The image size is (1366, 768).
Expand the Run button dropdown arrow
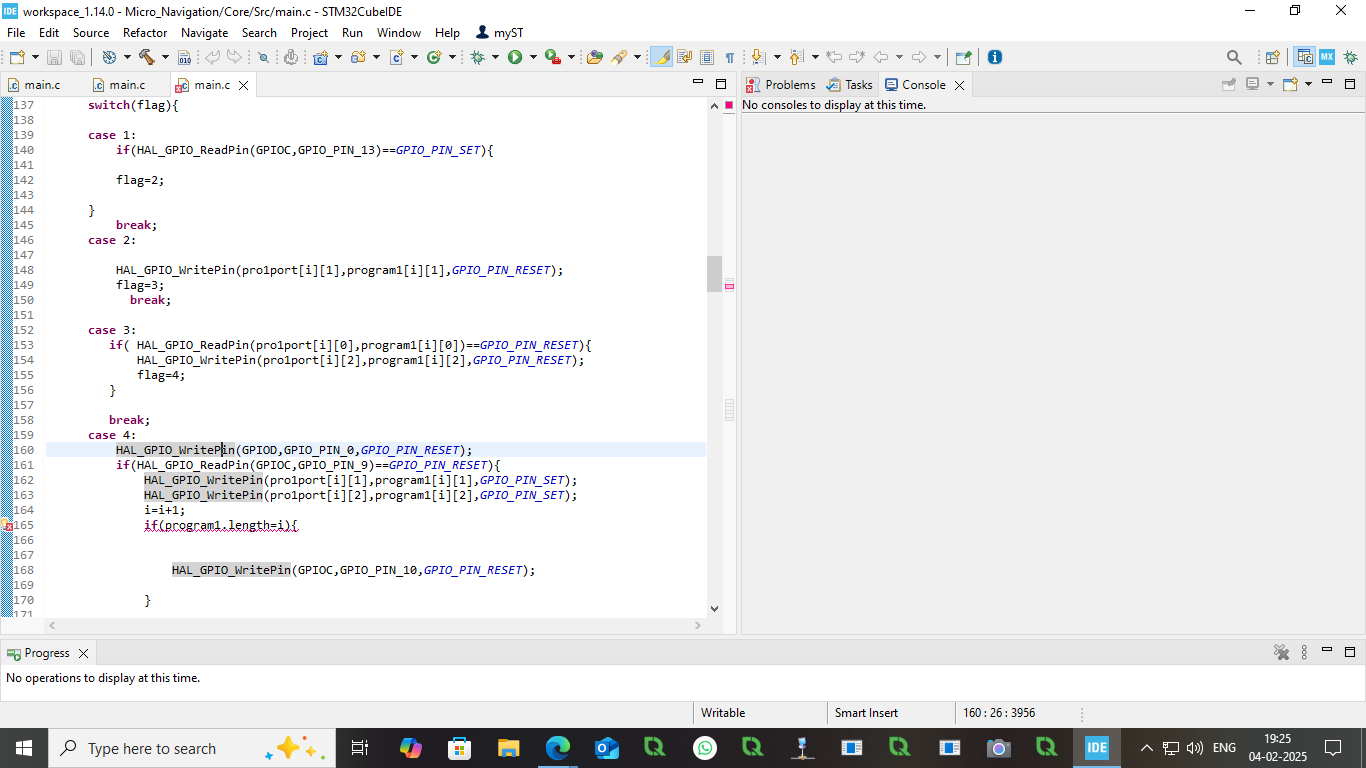(533, 57)
